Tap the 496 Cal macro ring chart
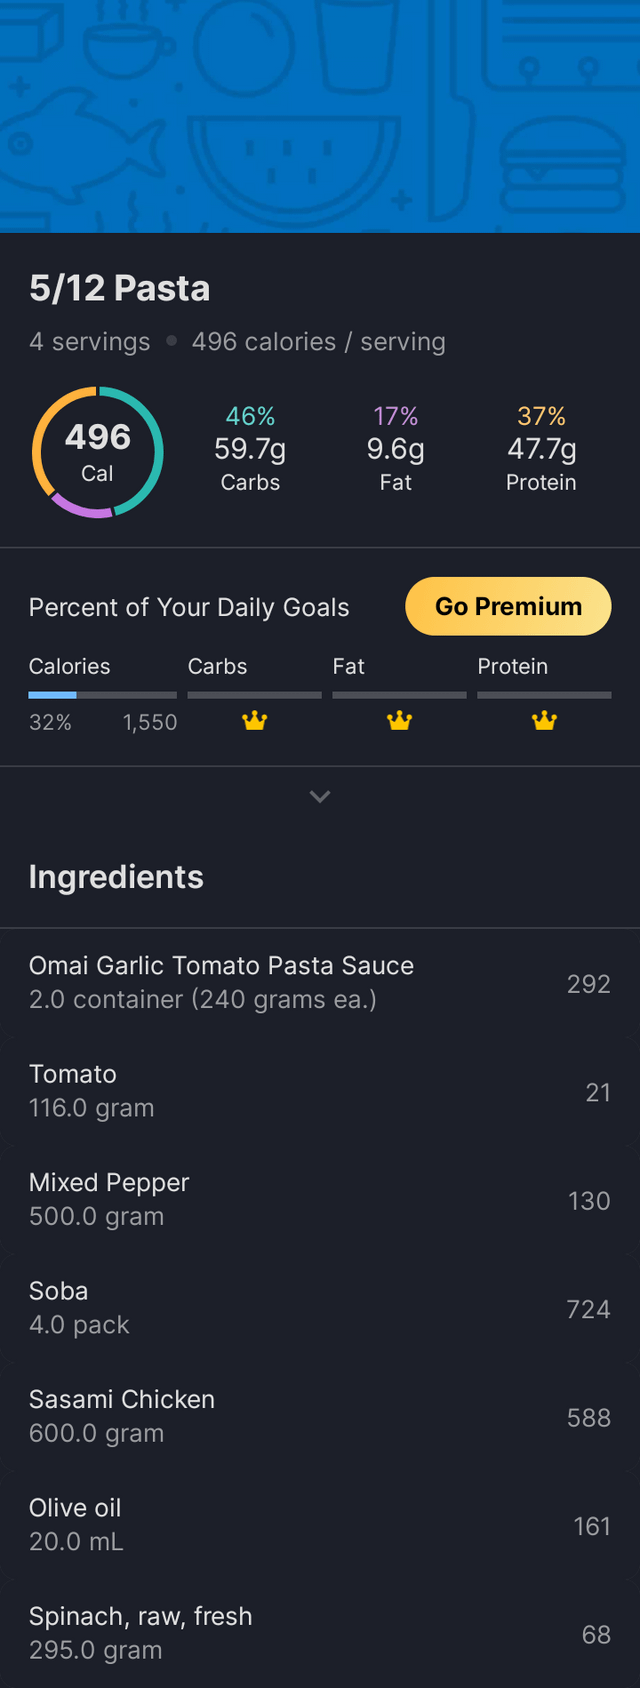The width and height of the screenshot is (640, 1688). (98, 452)
